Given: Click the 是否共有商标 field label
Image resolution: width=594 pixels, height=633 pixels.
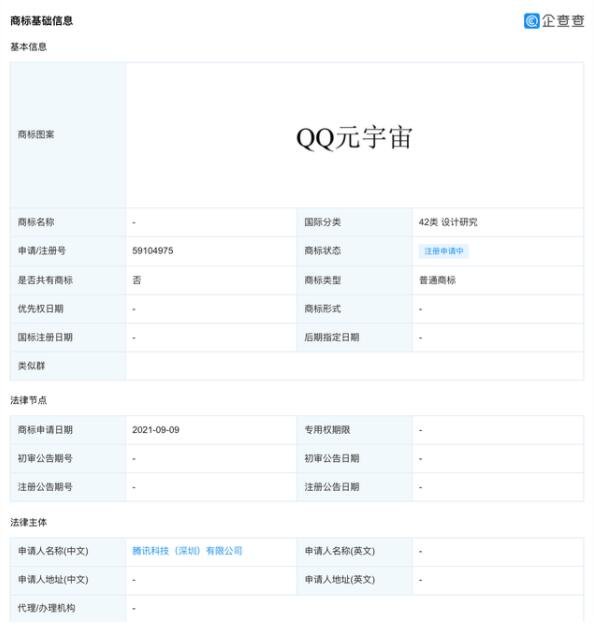Looking at the screenshot, I should pyautogui.click(x=45, y=280).
